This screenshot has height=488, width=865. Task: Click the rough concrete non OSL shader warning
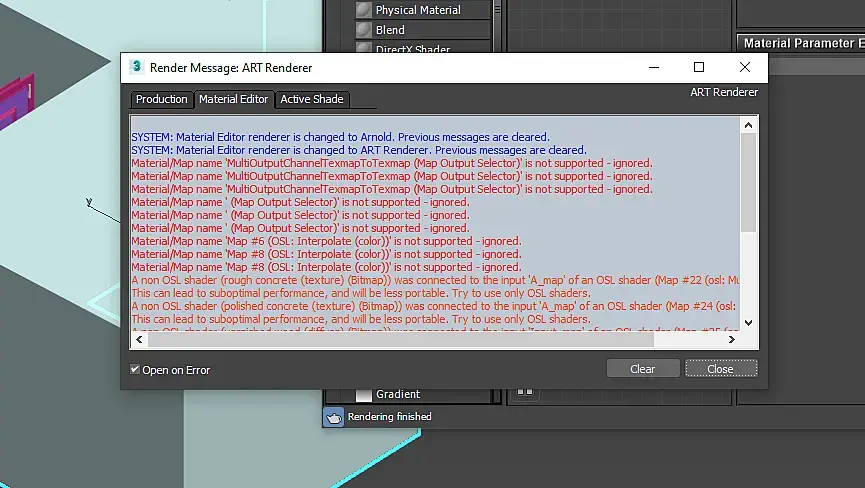pyautogui.click(x=435, y=280)
